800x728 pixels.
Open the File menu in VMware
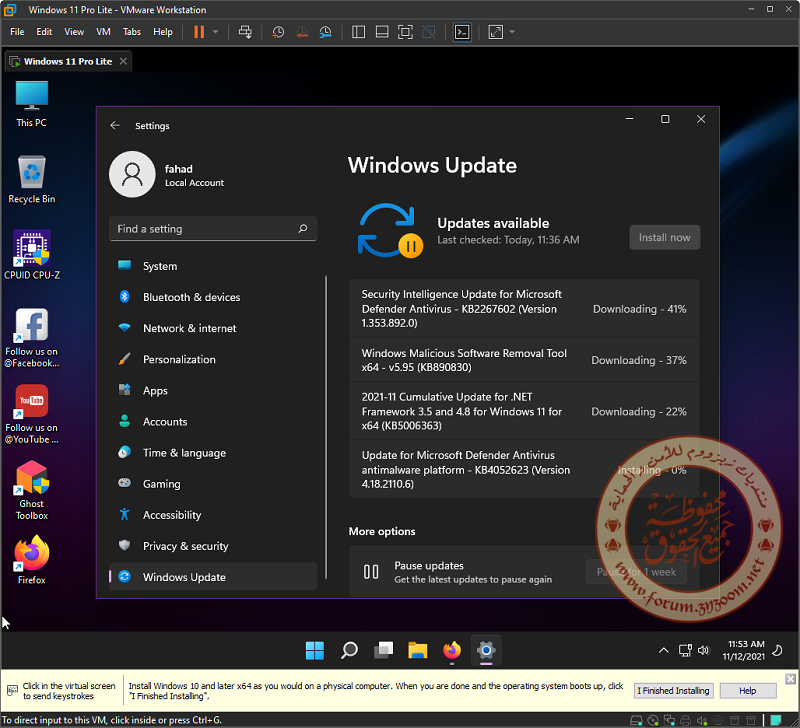[17, 32]
